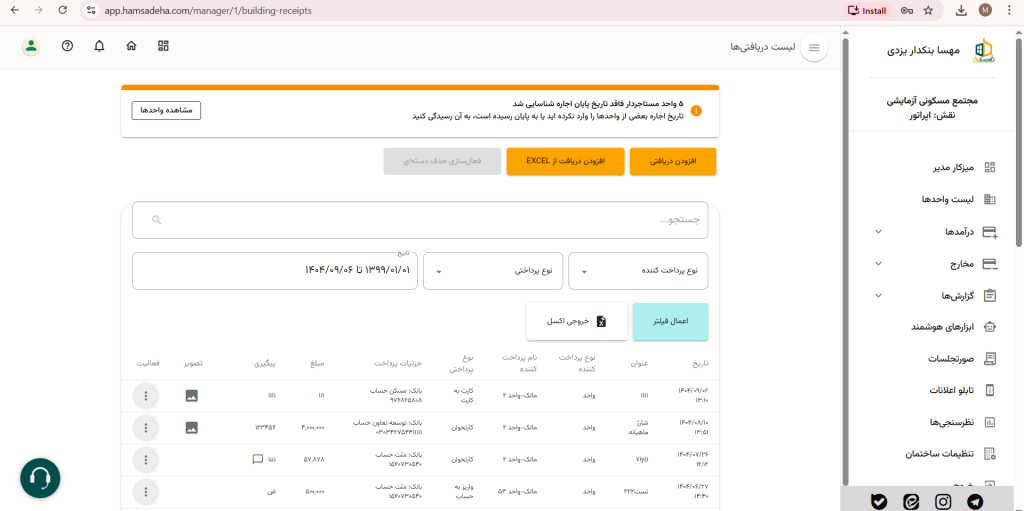1024x511 pixels.
Task: Click the کارت به کارت payment type cell
Action: 462,395
